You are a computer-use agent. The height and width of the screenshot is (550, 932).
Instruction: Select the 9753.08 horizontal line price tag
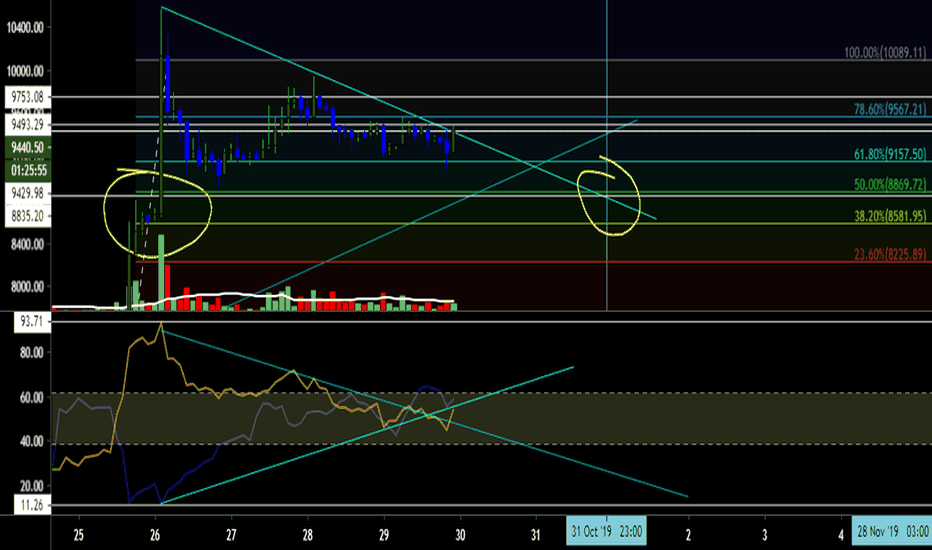[27, 97]
